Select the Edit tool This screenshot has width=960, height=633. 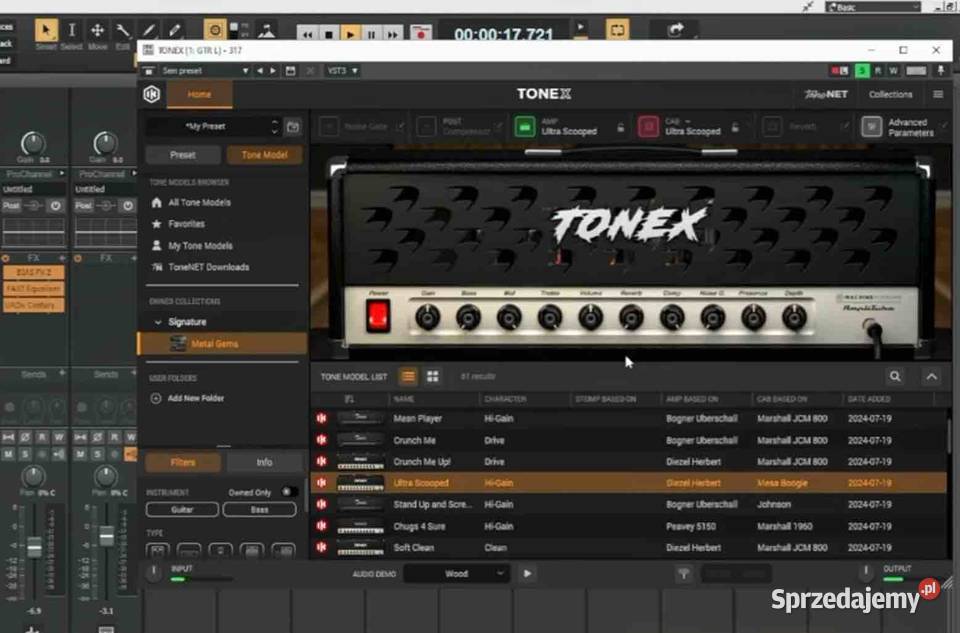click(x=124, y=31)
